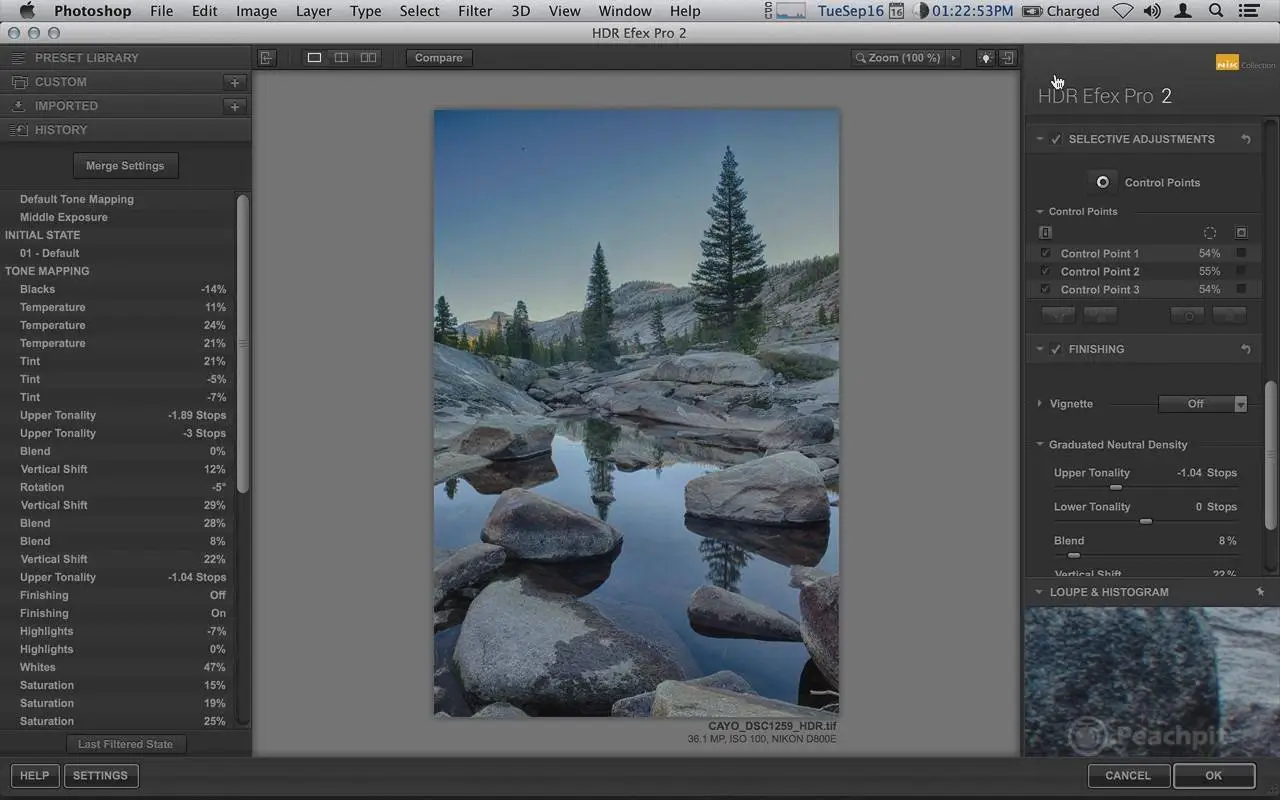Uncheck Control Point 3 checkbox

click(1045, 289)
